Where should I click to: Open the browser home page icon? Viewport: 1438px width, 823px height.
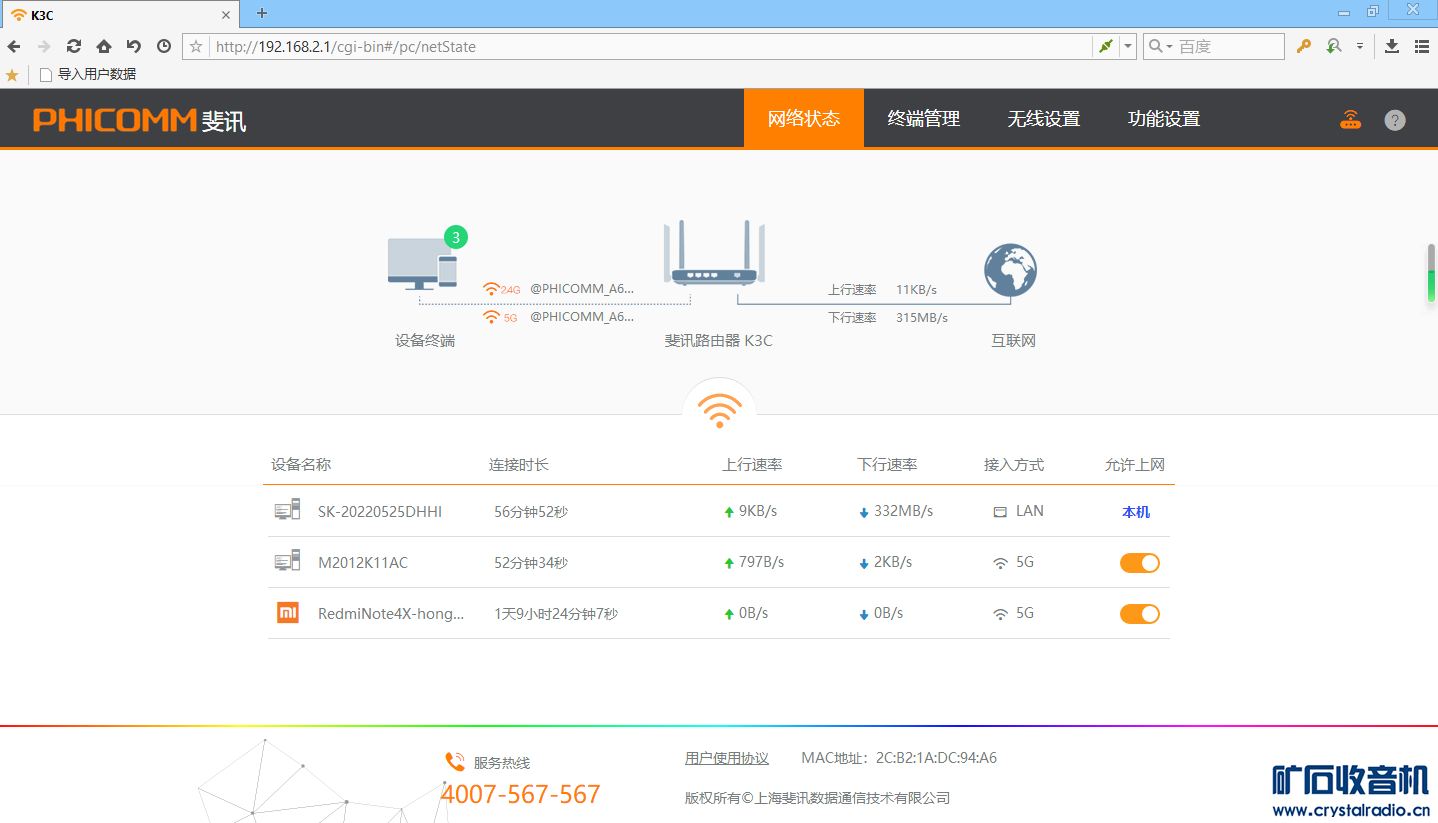coord(104,46)
